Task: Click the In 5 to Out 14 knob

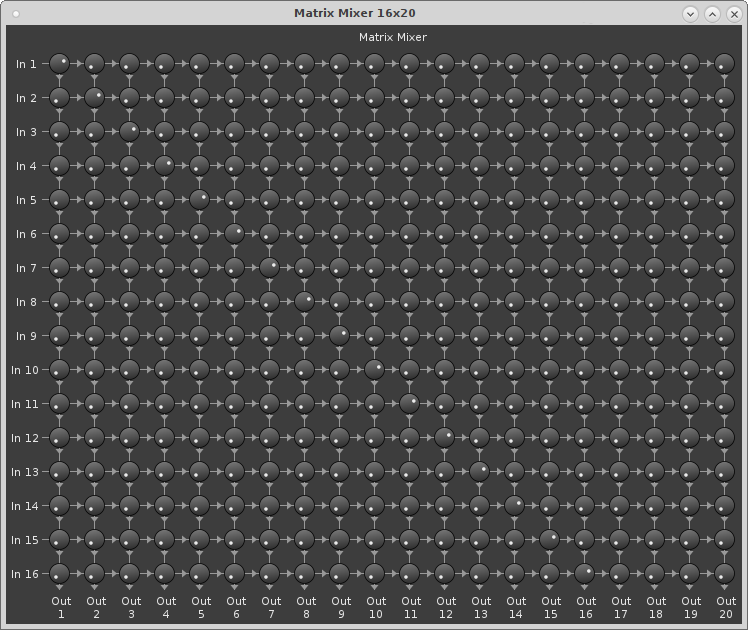Action: click(514, 199)
